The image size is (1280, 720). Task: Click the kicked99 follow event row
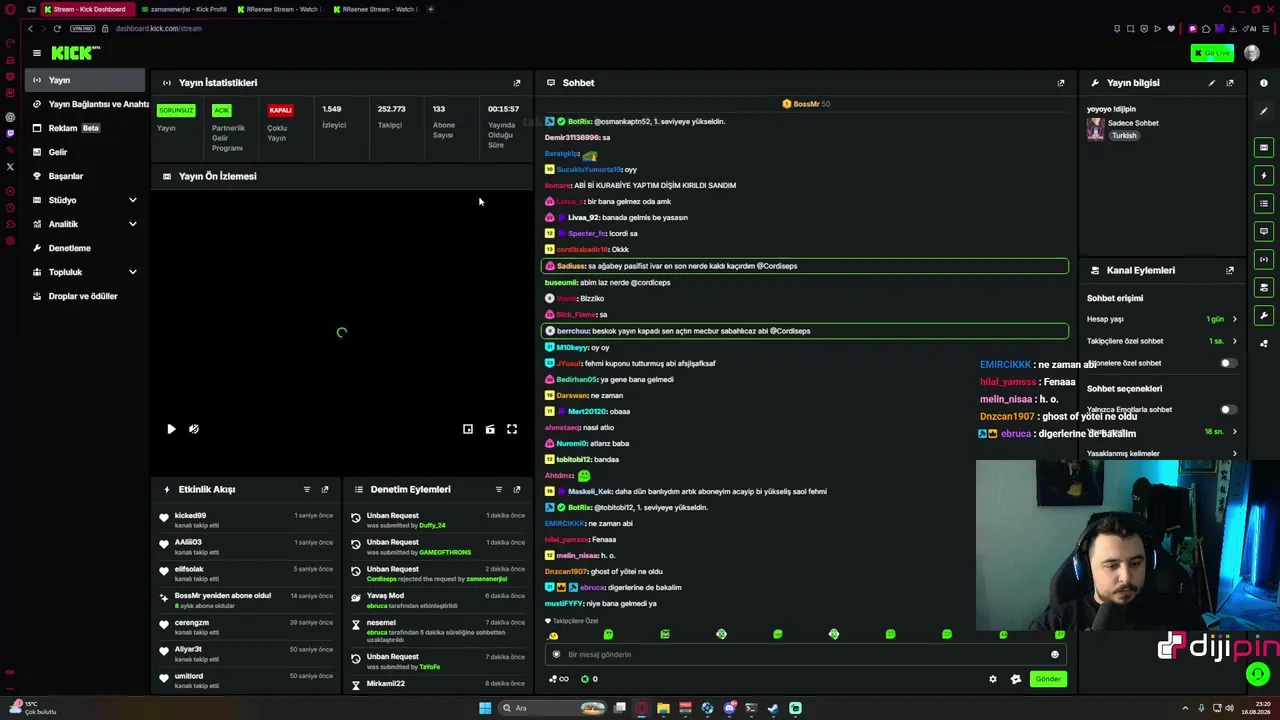click(x=245, y=520)
